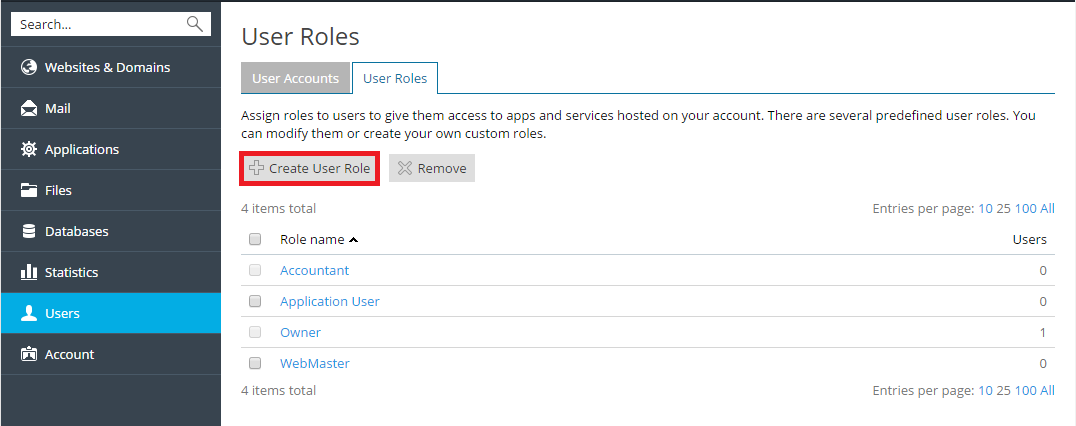Toggle the select-all checkbox in table header
Image resolution: width=1076 pixels, height=426 pixels.
pyautogui.click(x=255, y=239)
